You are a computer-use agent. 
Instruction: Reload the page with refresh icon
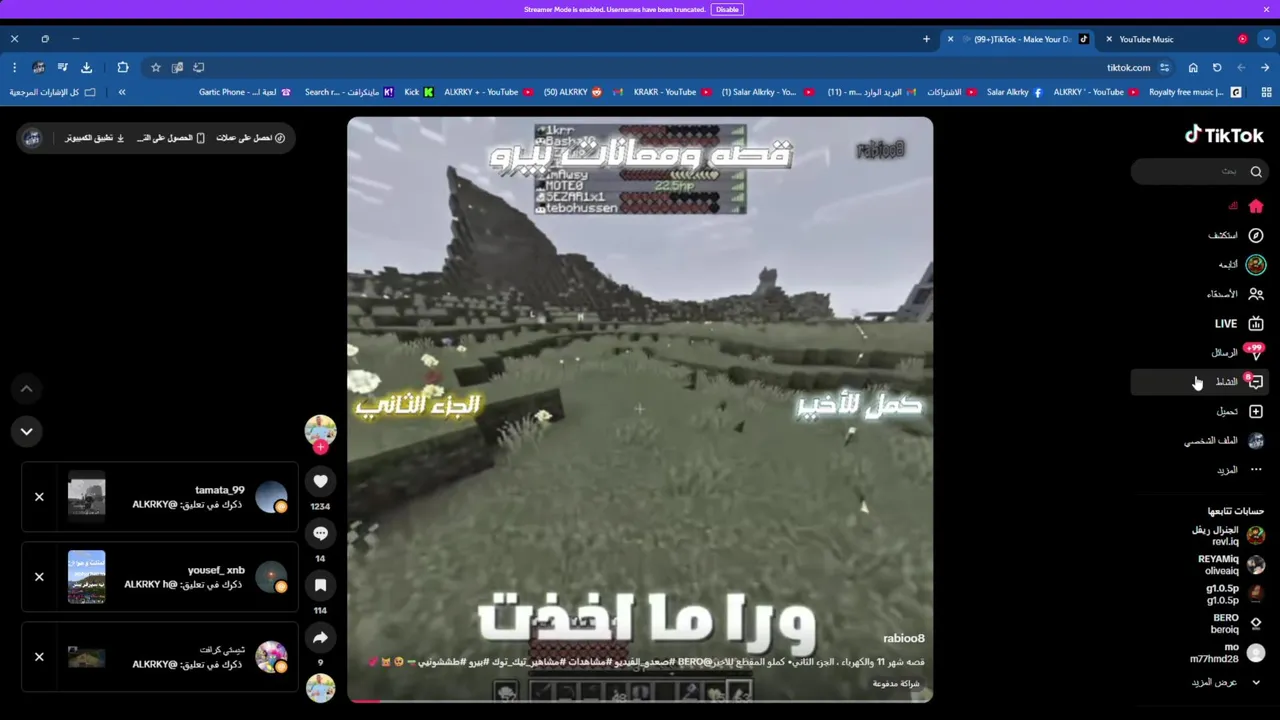coord(1217,67)
